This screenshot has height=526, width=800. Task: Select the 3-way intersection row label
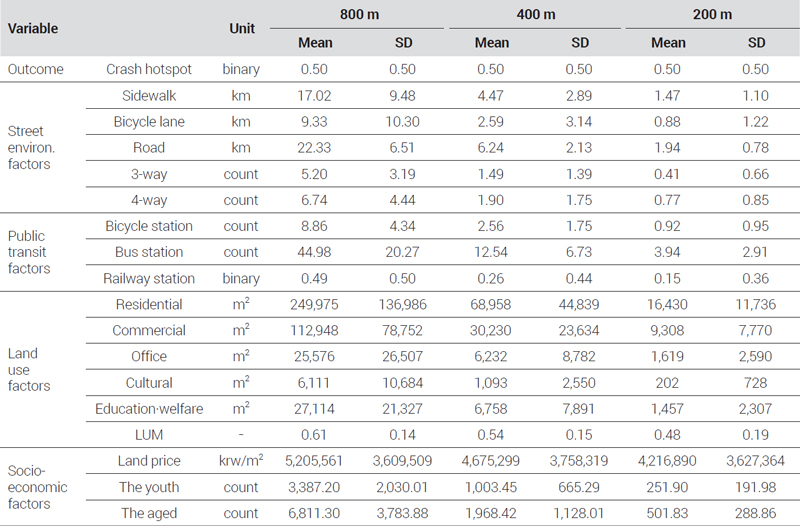pos(148,174)
